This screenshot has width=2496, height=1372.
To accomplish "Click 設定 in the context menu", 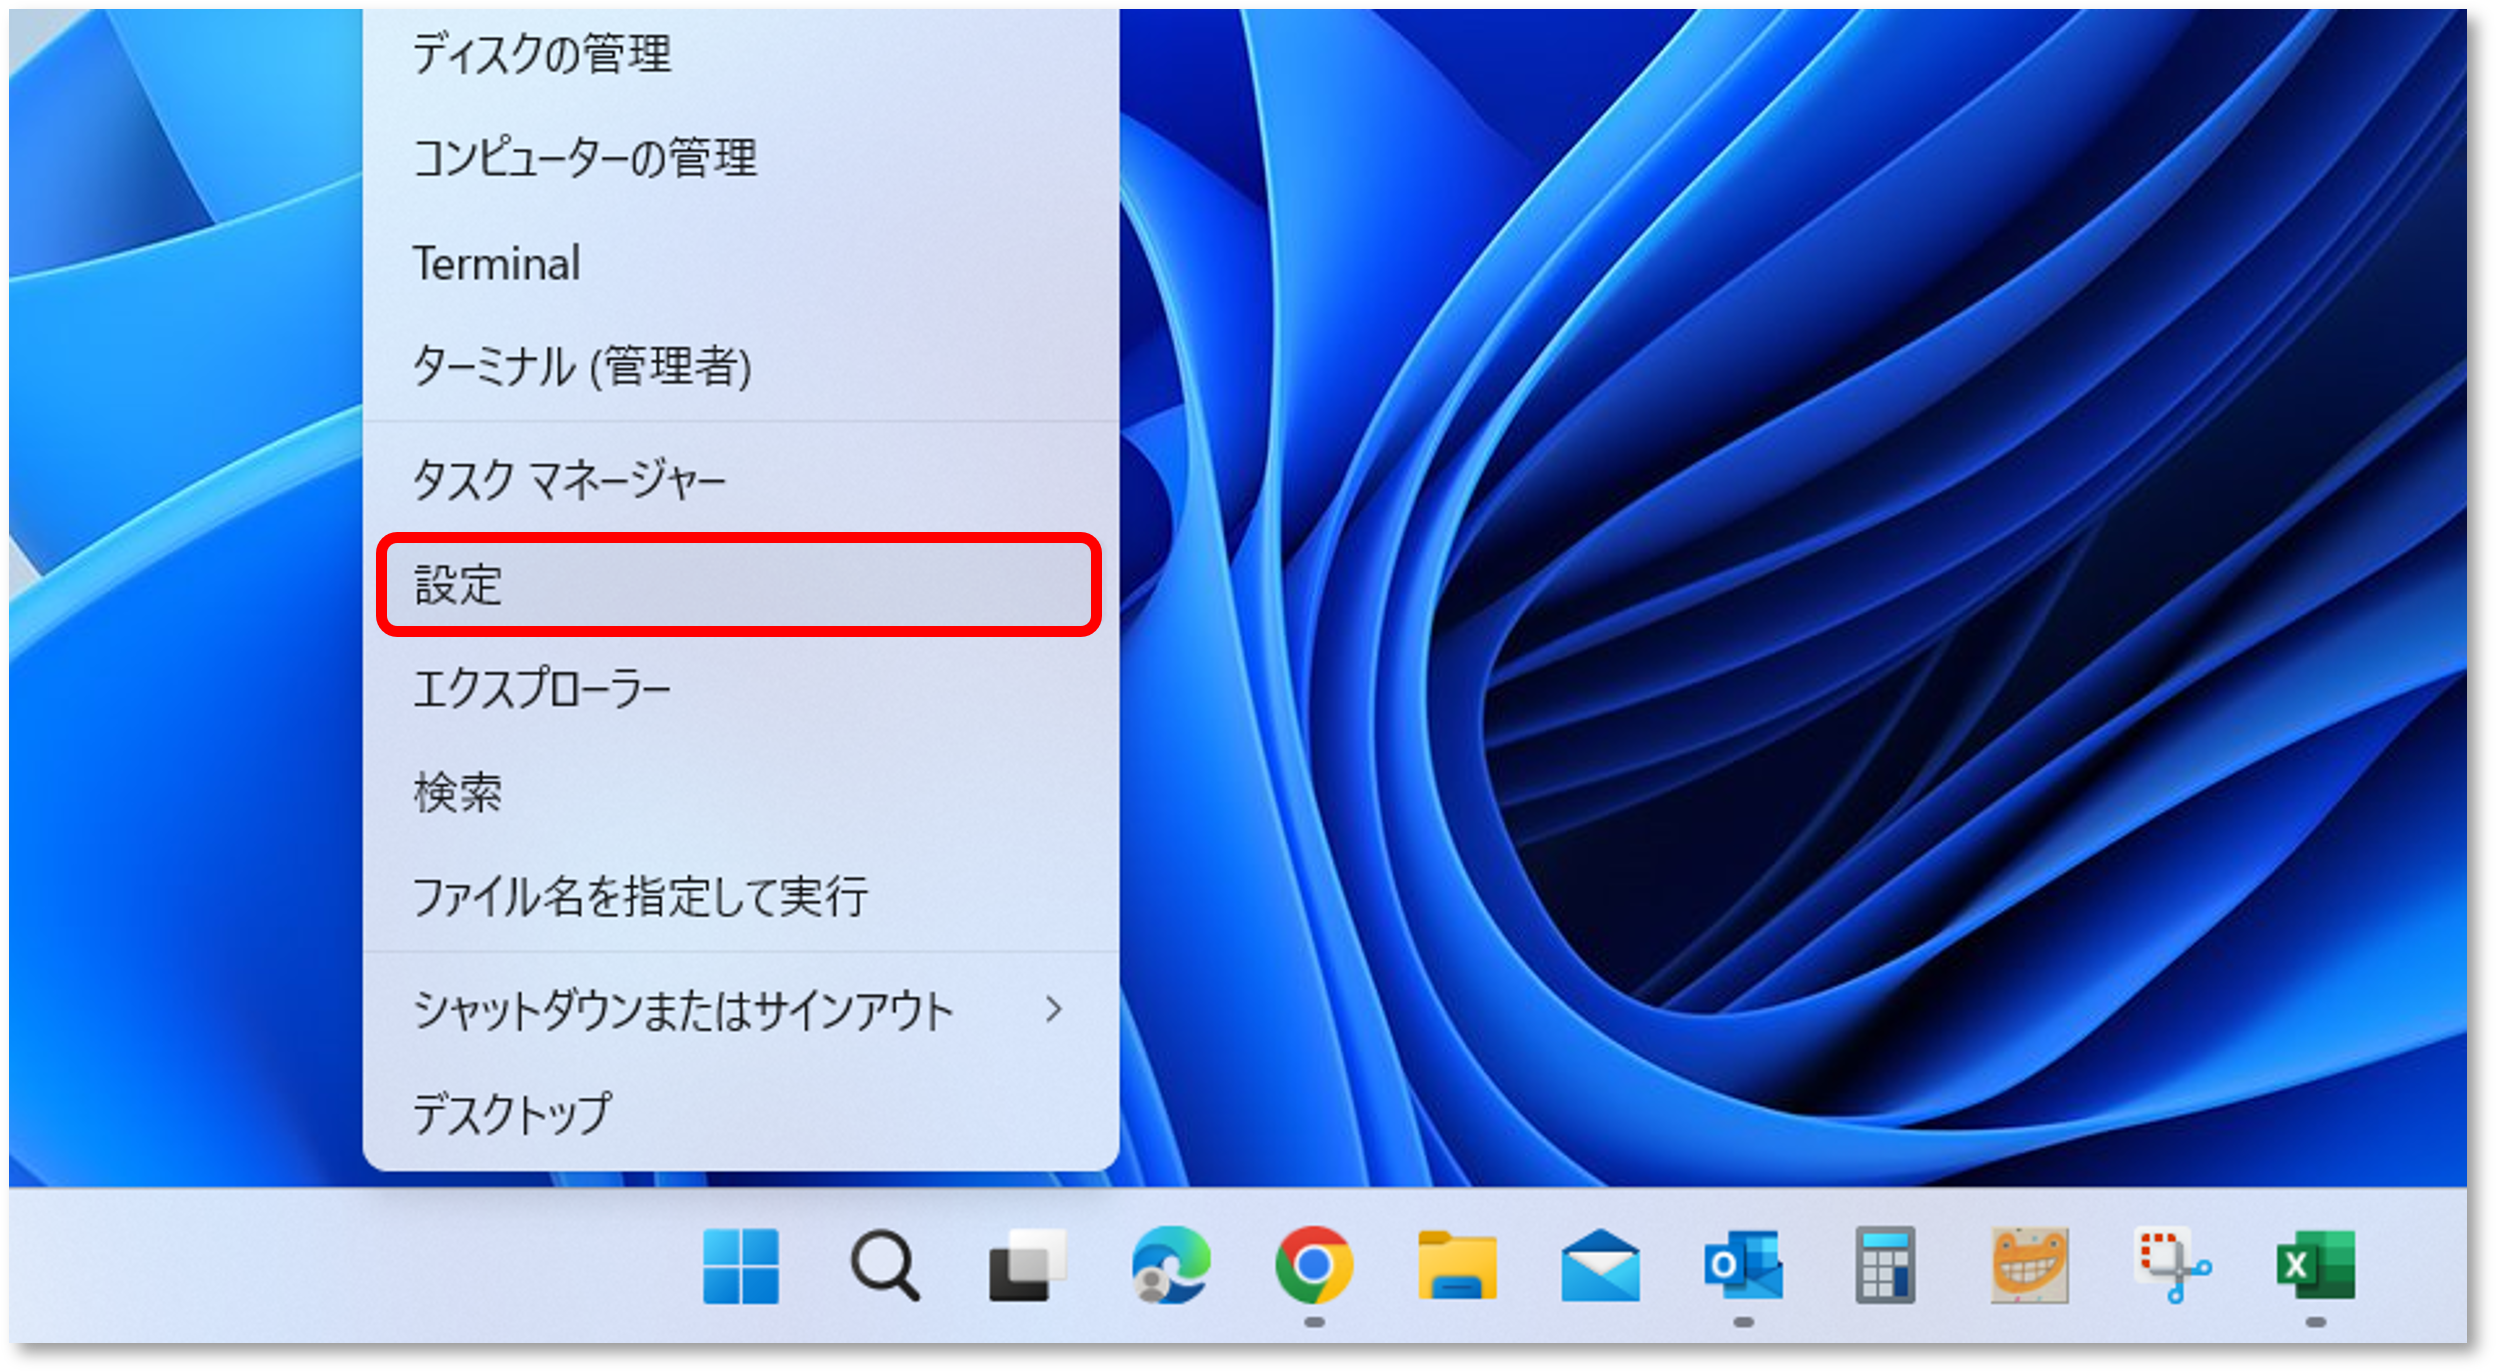I will [740, 585].
